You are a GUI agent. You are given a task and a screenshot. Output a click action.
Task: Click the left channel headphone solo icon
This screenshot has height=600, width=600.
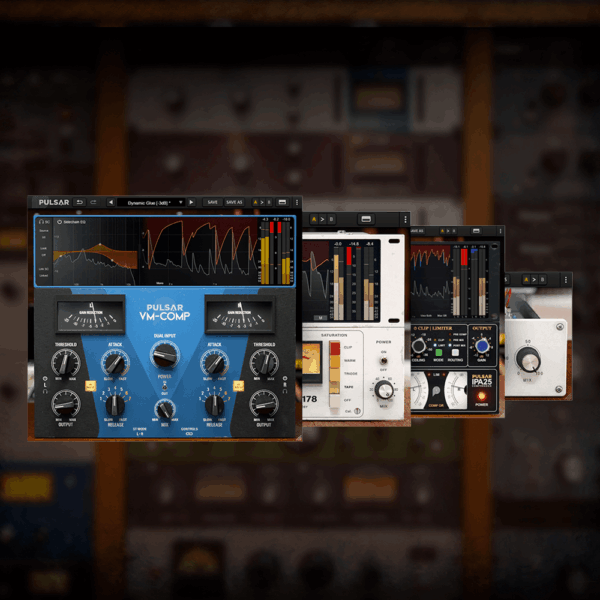click(x=45, y=391)
